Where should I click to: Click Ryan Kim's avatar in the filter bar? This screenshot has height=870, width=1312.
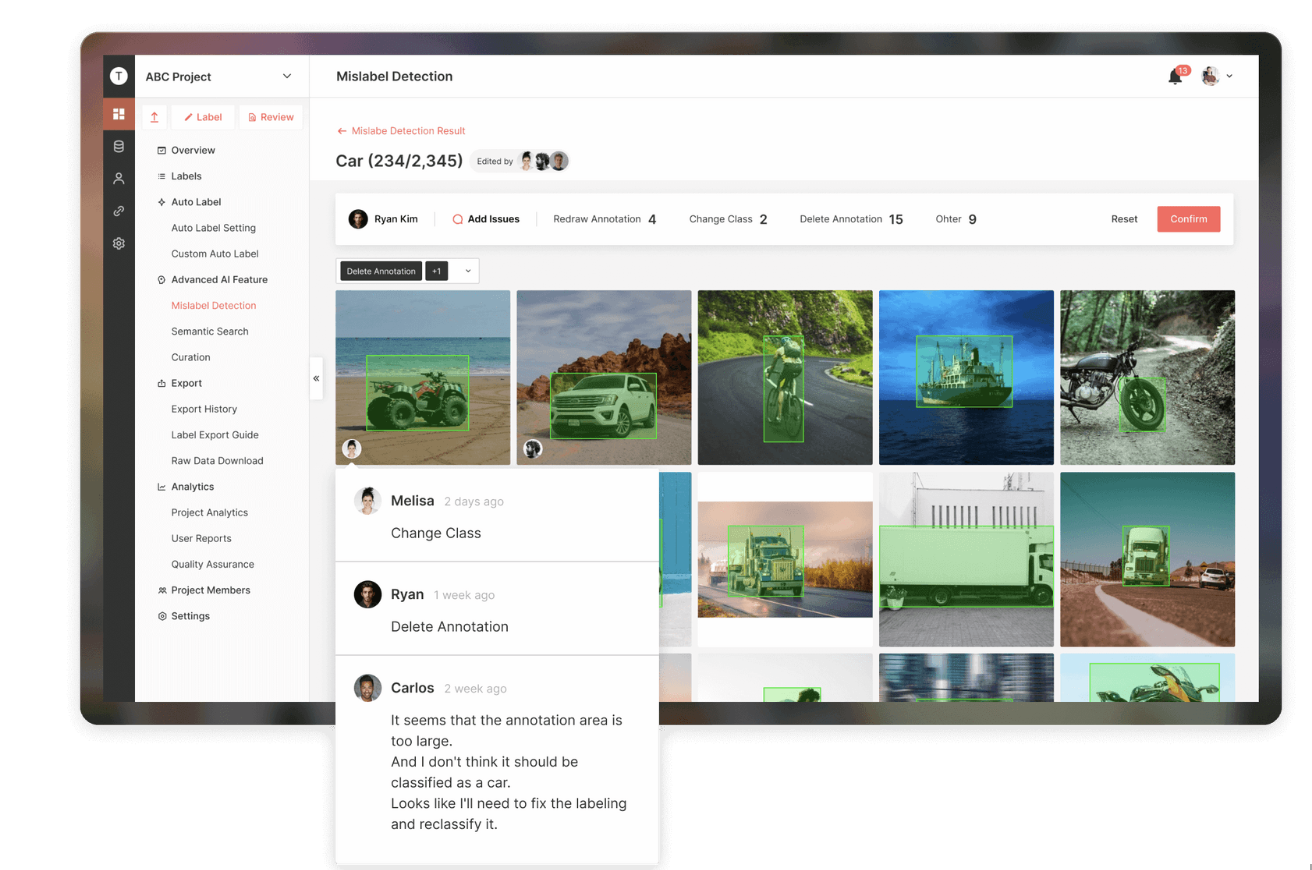tap(358, 219)
